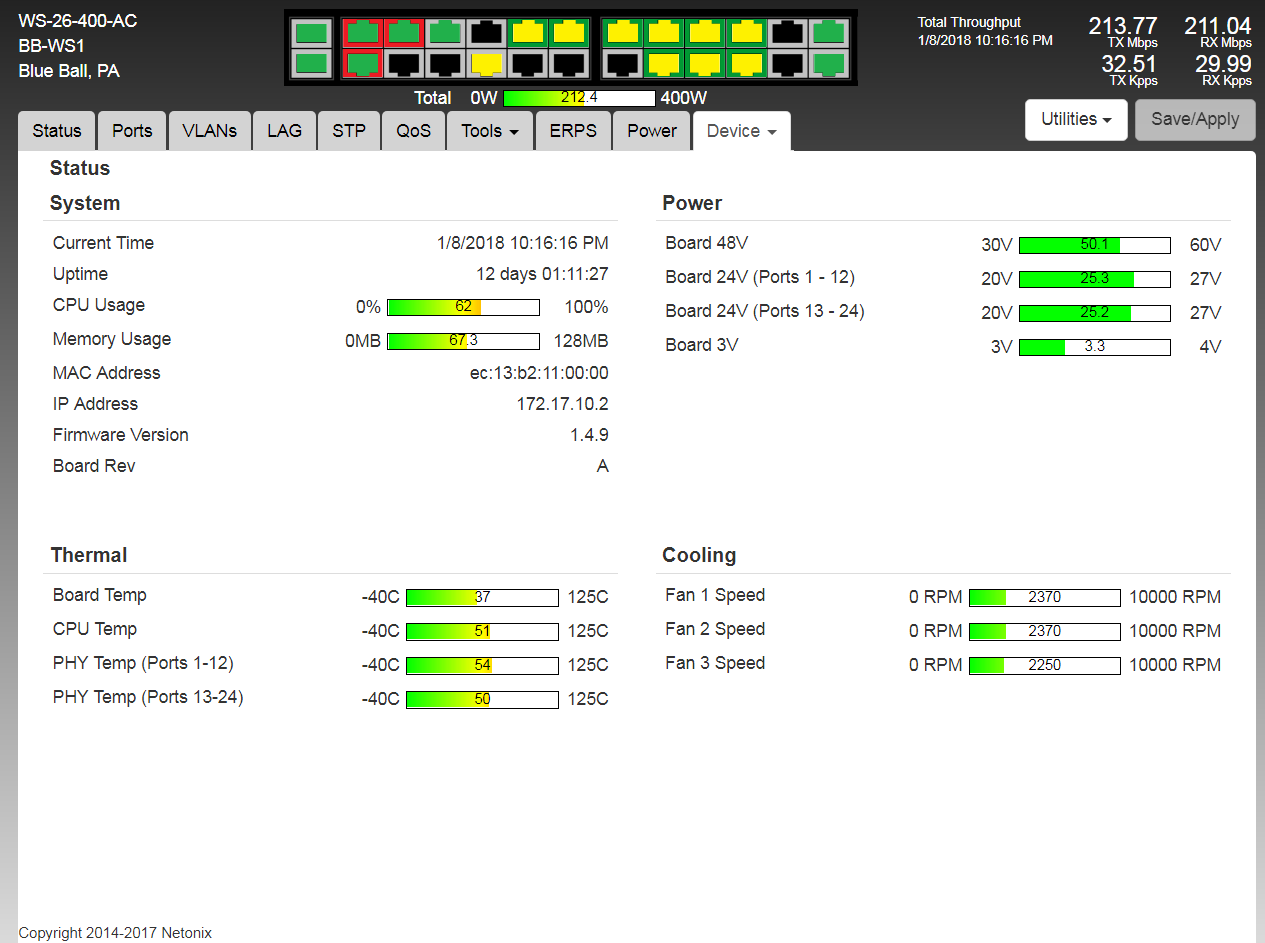The image size is (1265, 943).
Task: Click the Save/Apply button
Action: coord(1195,119)
